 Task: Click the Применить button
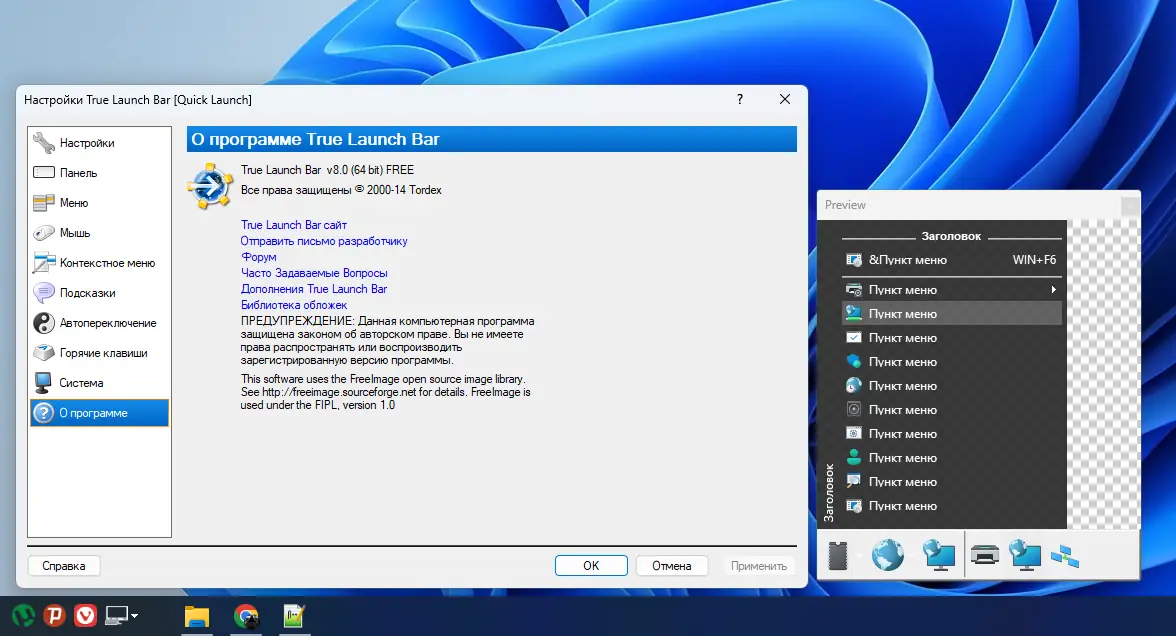click(758, 566)
